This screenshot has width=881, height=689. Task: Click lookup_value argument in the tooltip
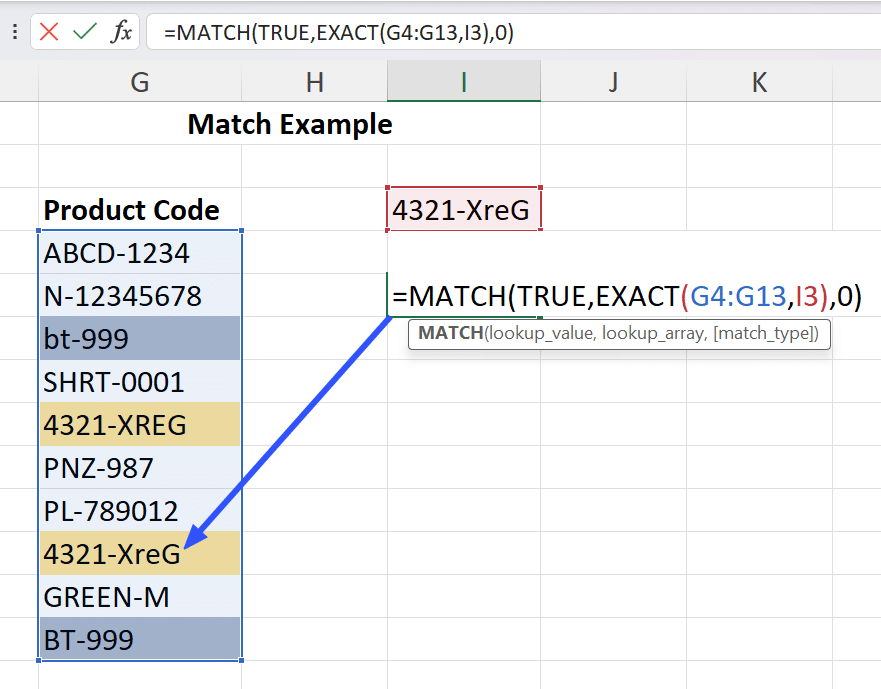tap(542, 334)
